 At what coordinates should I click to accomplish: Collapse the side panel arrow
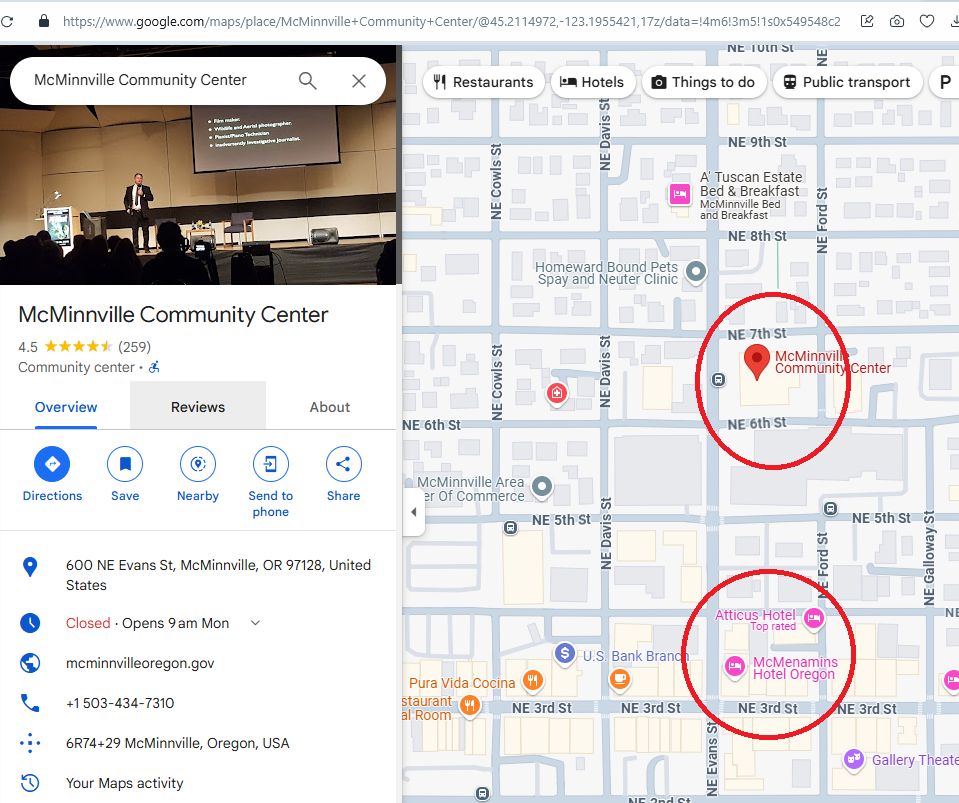click(x=414, y=512)
